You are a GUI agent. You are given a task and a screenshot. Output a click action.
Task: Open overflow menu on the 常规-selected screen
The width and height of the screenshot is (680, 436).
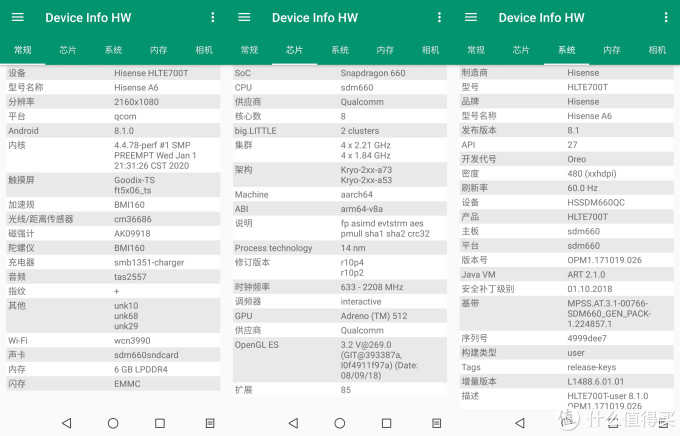pos(212,17)
